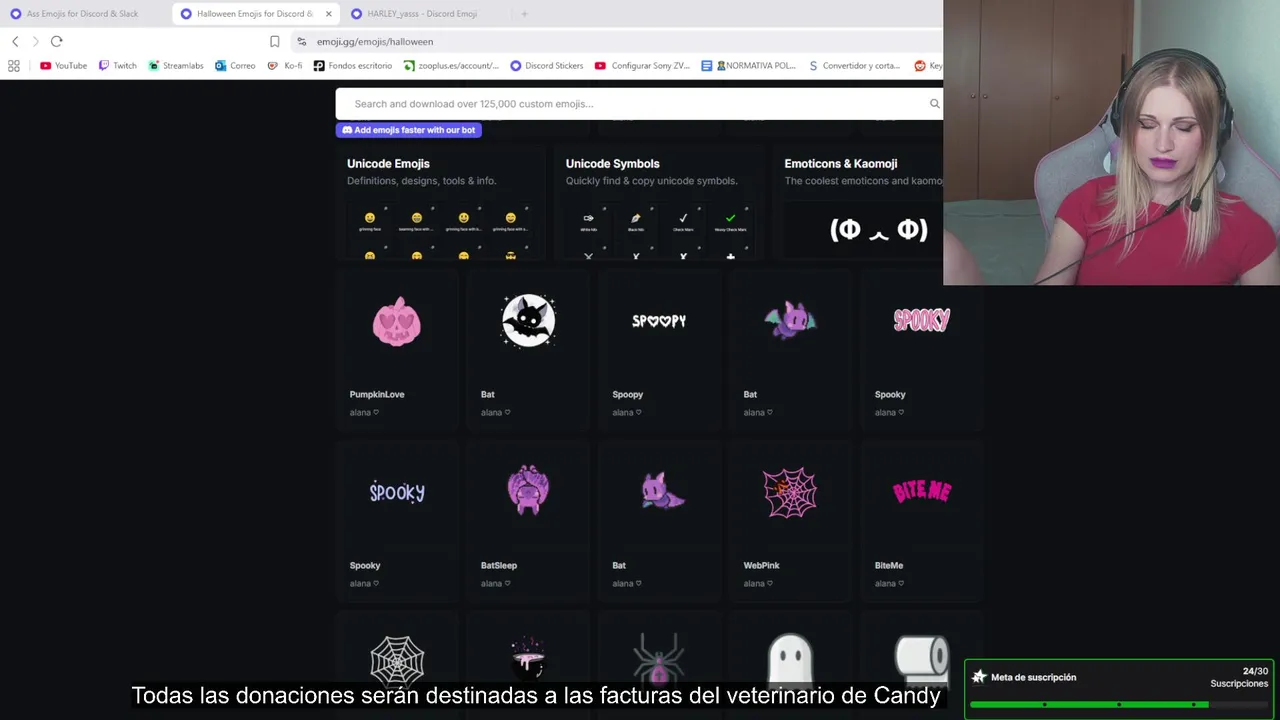
Task: Click the Meta de suscripción progress bar
Action: click(1118, 705)
